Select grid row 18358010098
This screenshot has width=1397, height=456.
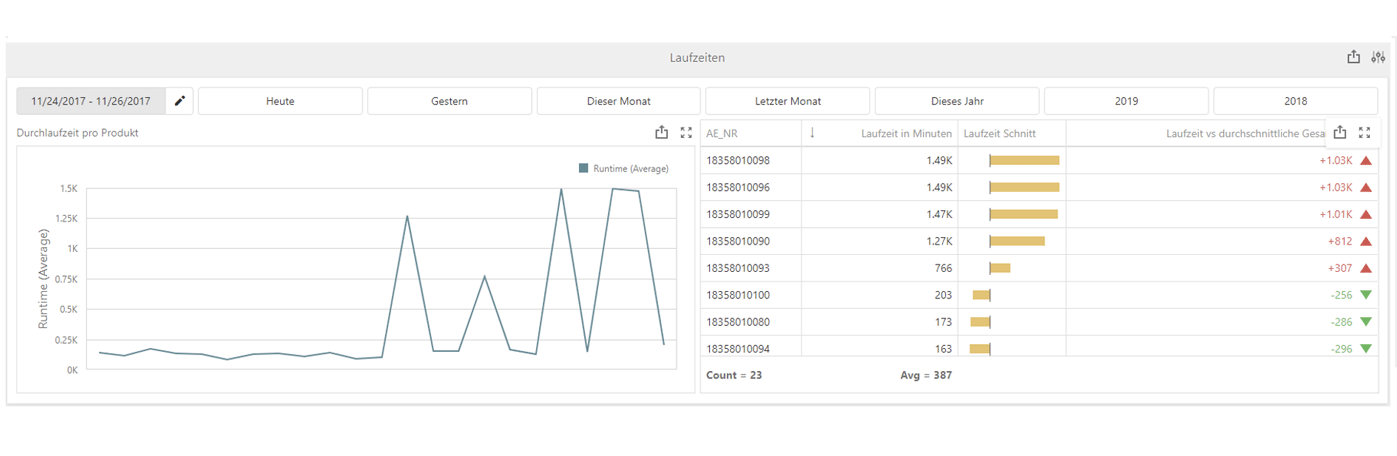tap(739, 160)
